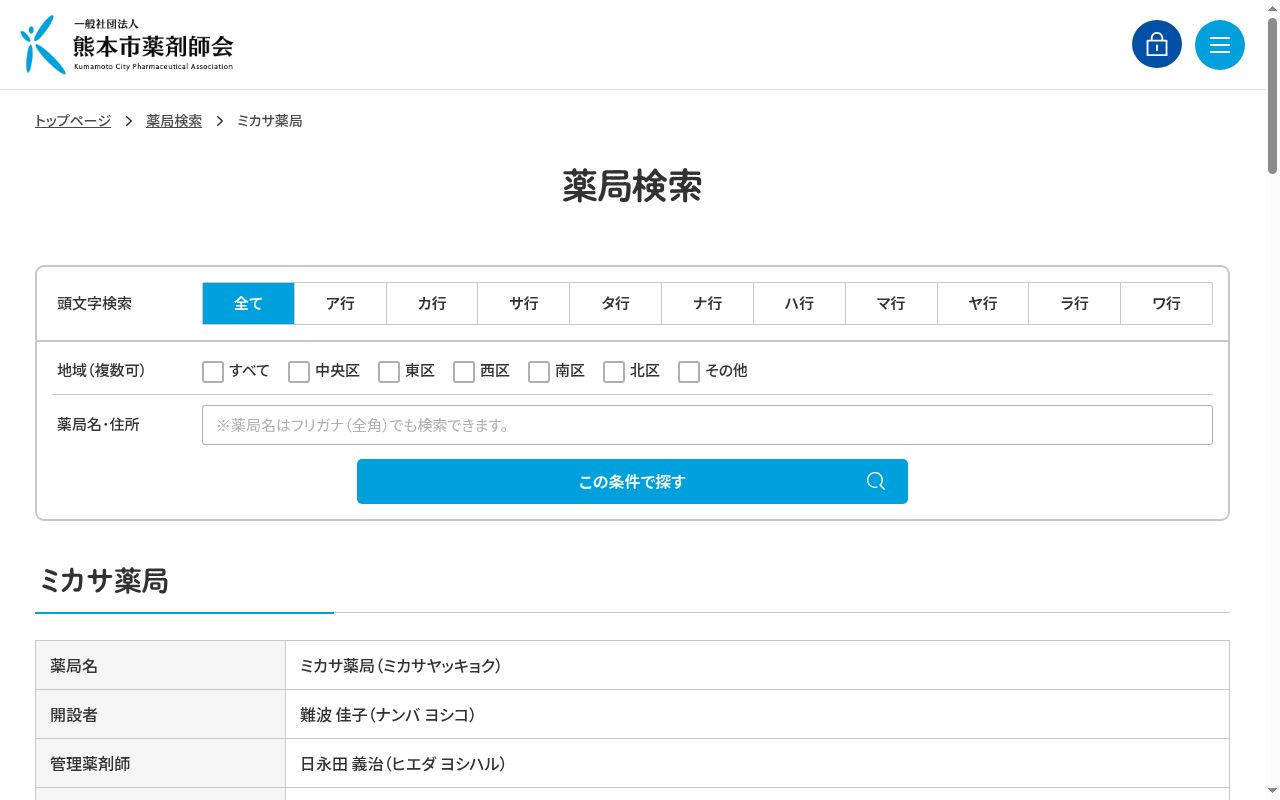Open the hamburger menu
This screenshot has height=800, width=1280.
1220,44
